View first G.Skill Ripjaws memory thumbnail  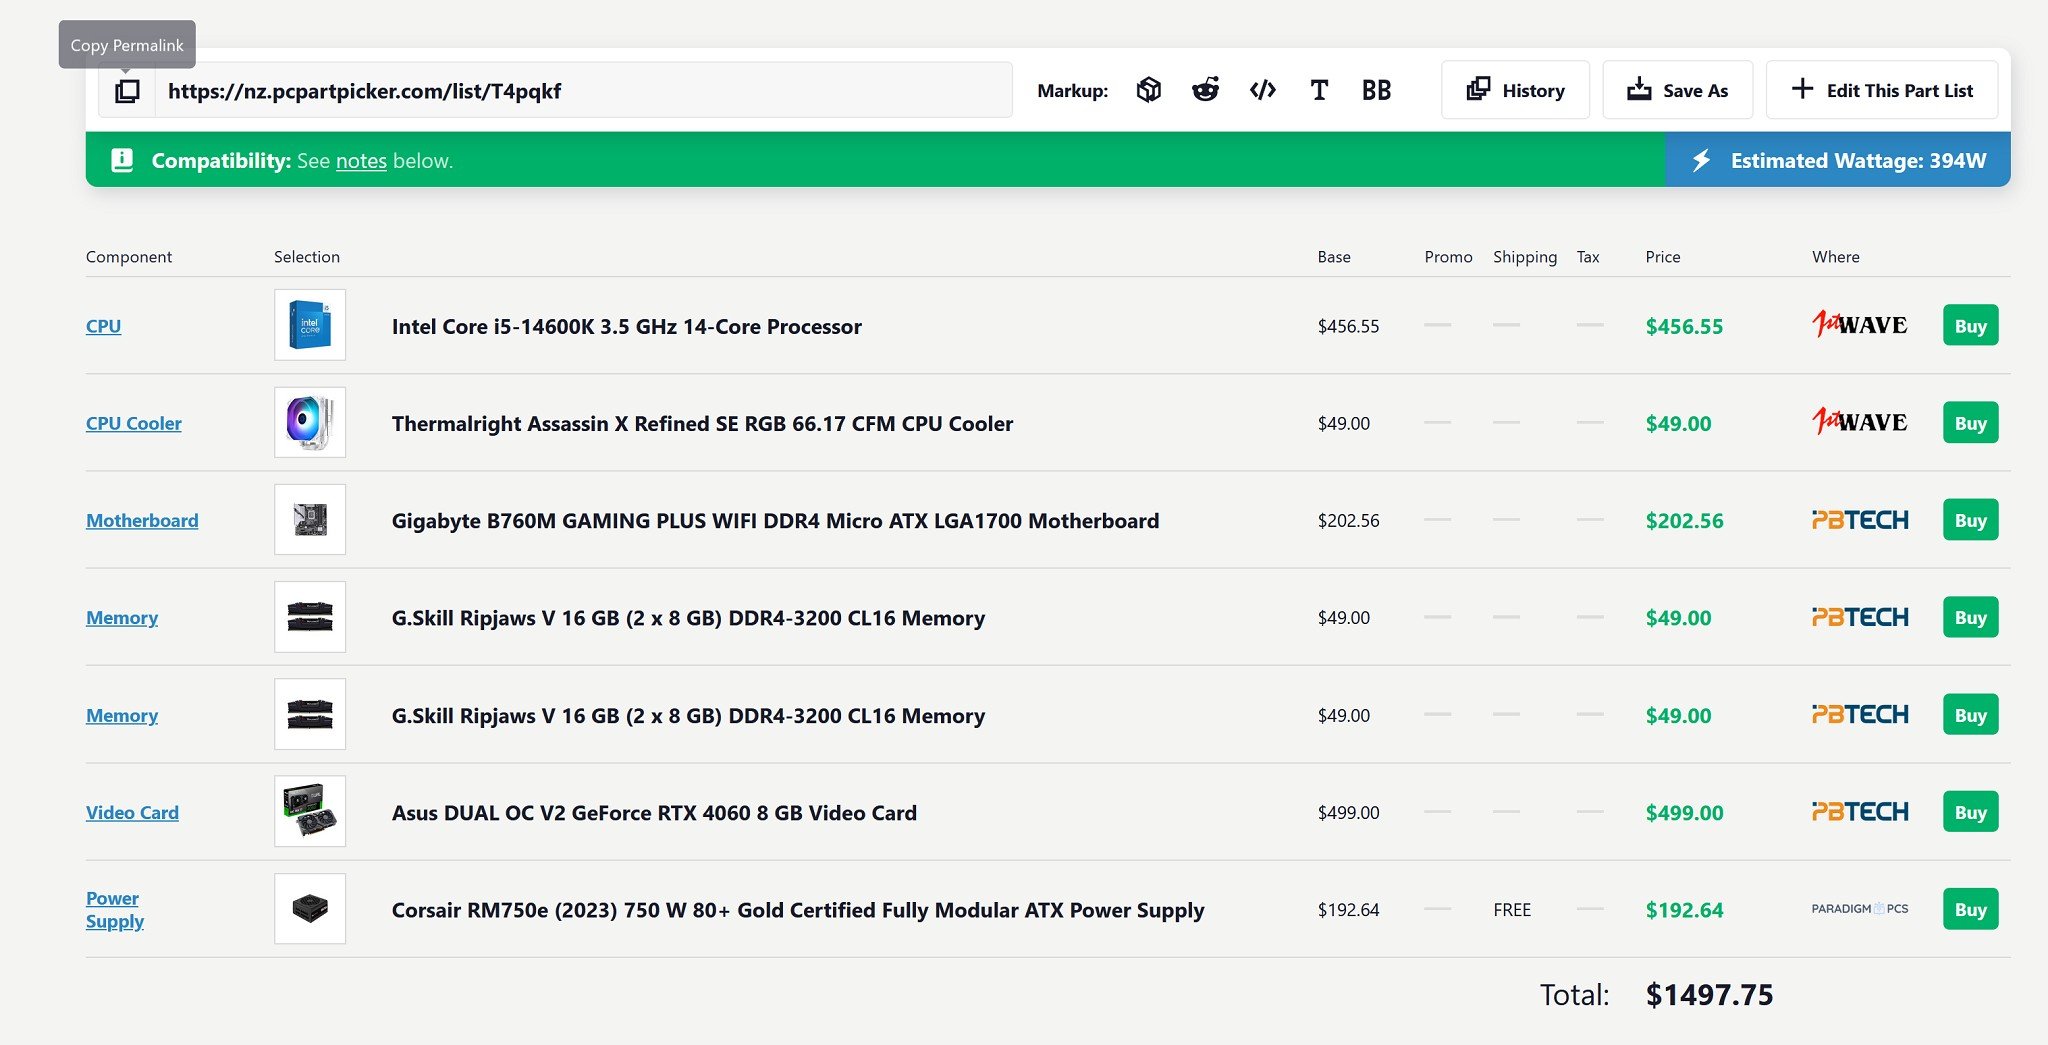(x=310, y=617)
